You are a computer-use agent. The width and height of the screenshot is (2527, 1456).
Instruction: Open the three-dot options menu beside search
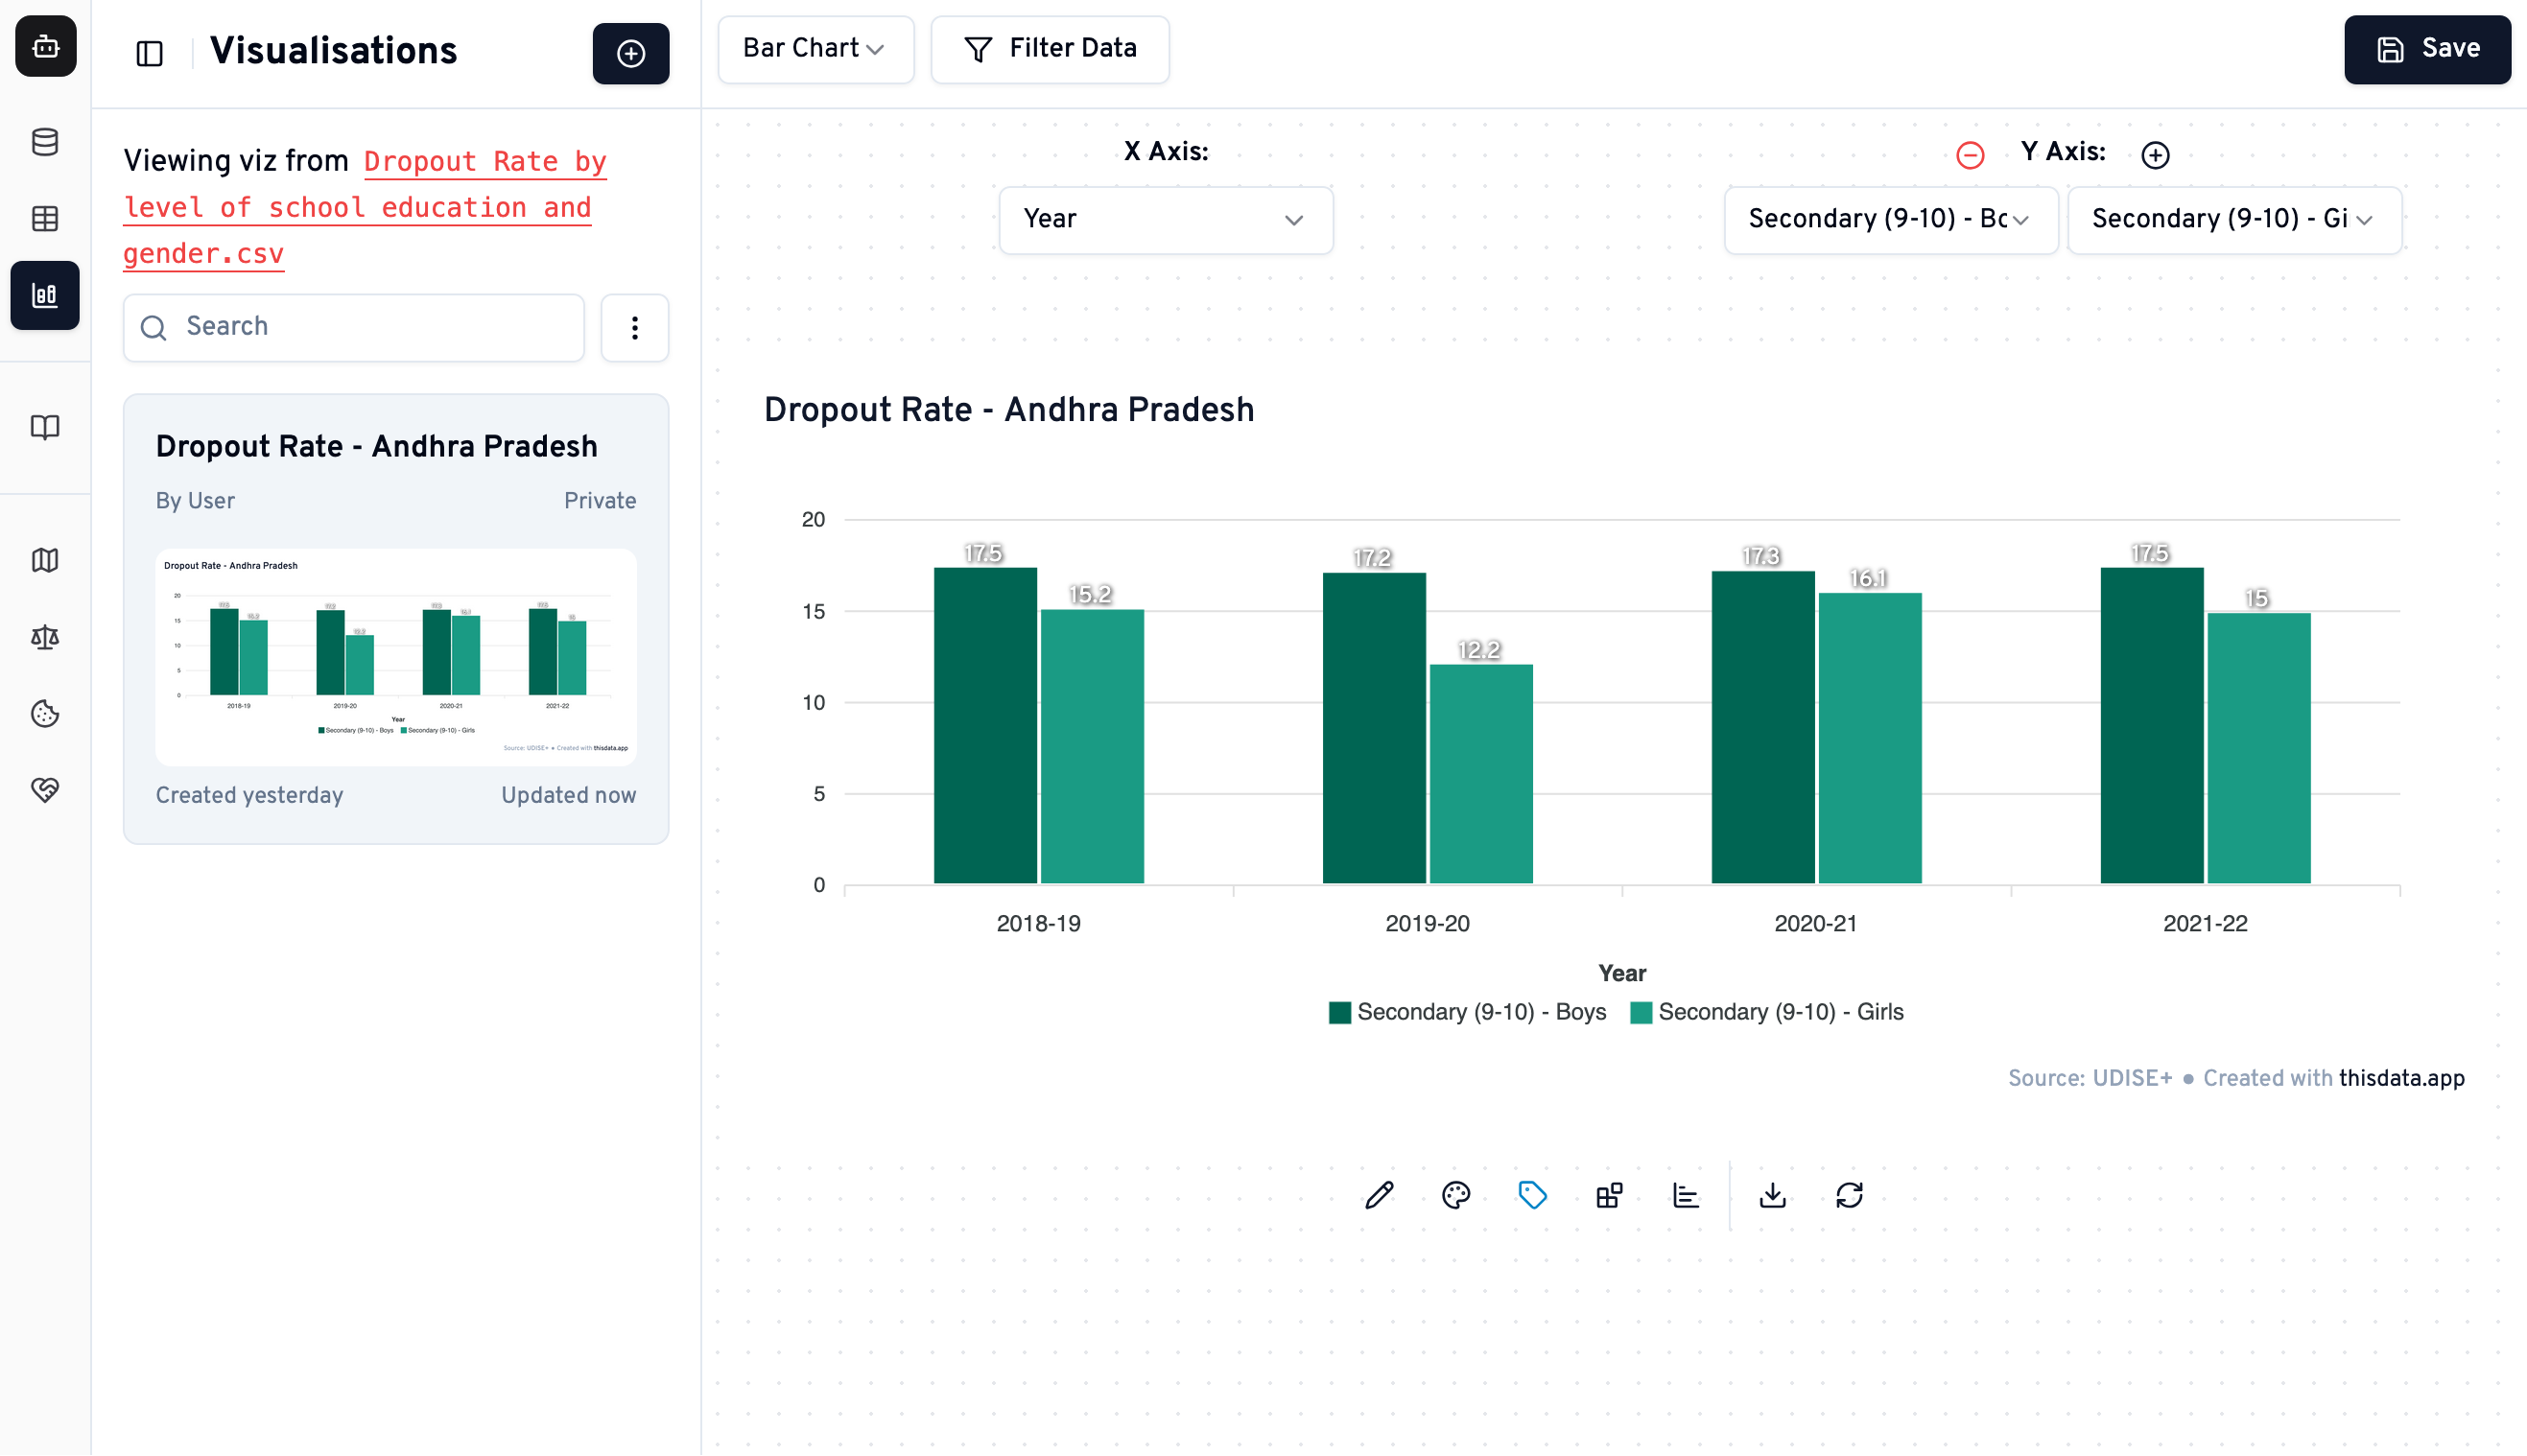click(x=635, y=327)
